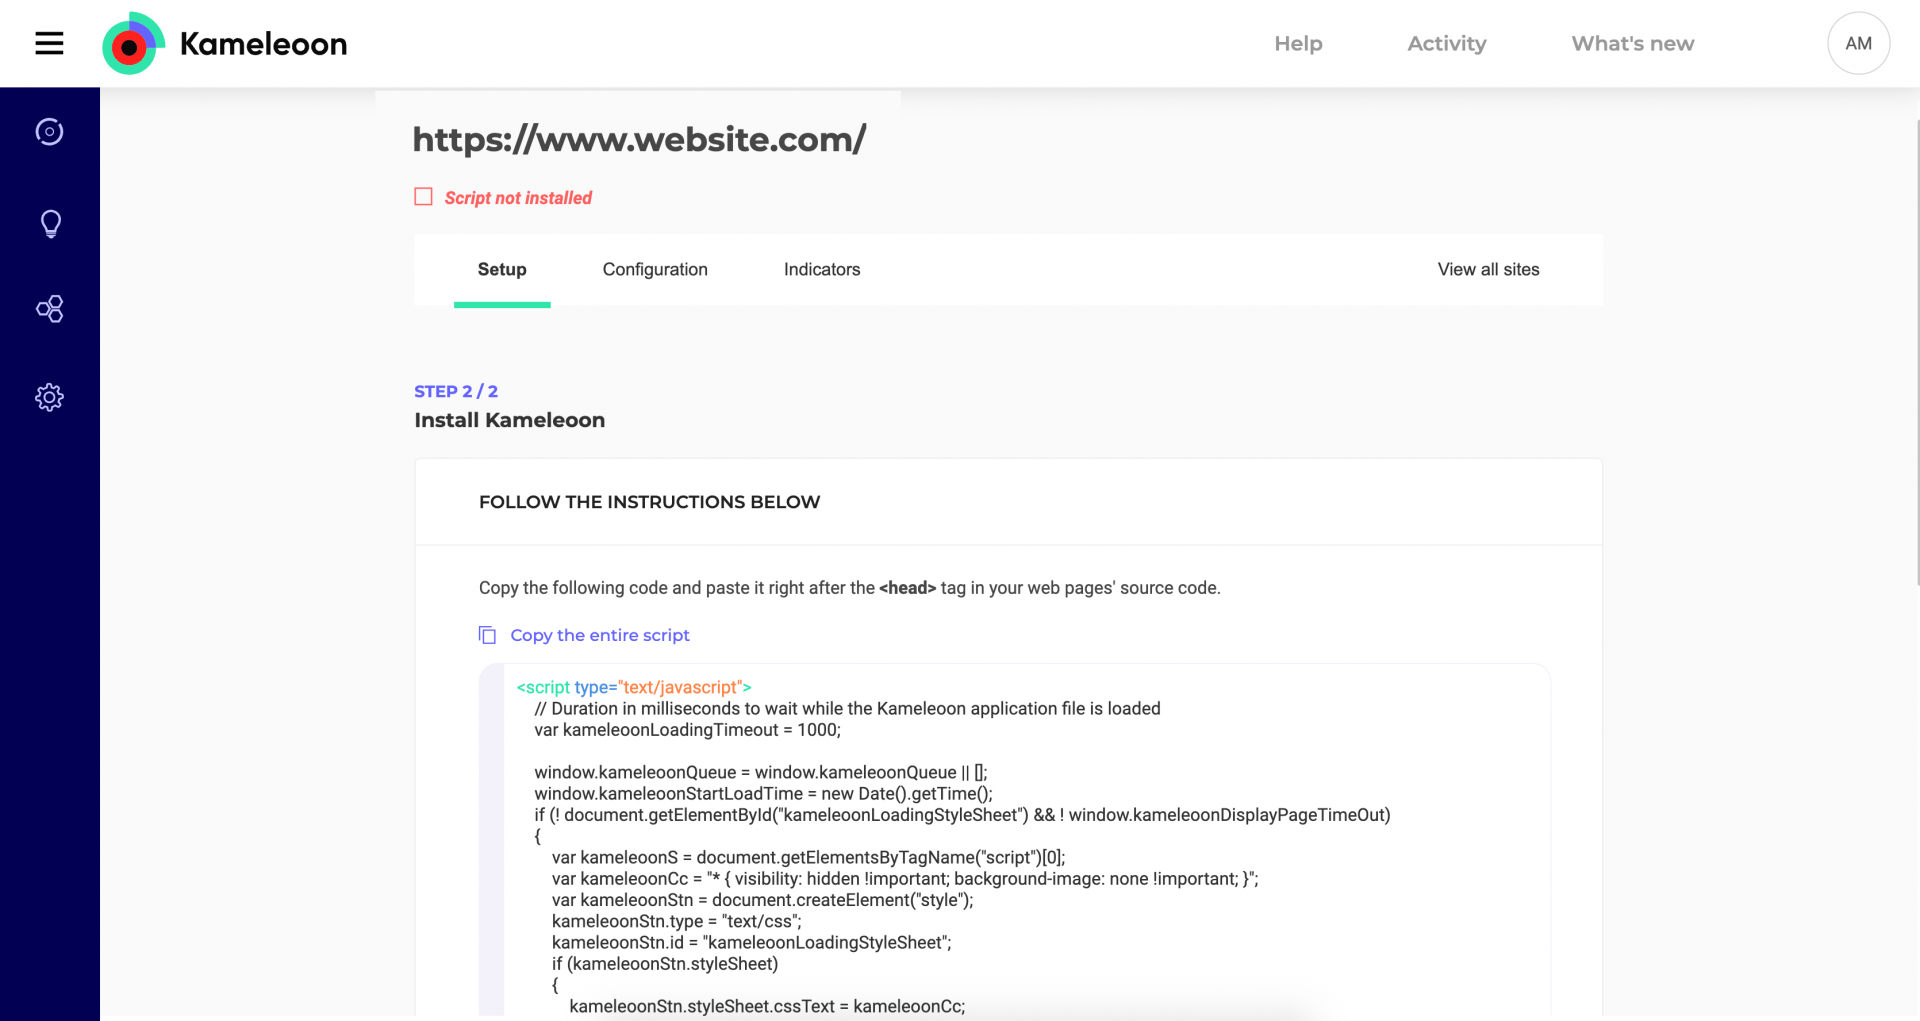Open the hexagon cluster icon in sidebar
Image resolution: width=1920 pixels, height=1021 pixels.
[50, 309]
